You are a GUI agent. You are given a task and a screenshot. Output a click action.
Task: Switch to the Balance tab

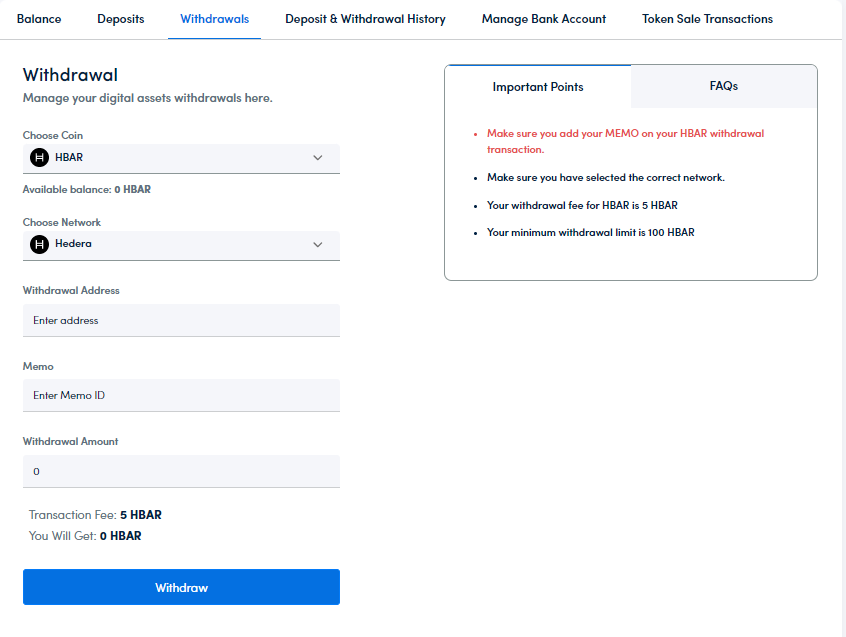point(39,19)
